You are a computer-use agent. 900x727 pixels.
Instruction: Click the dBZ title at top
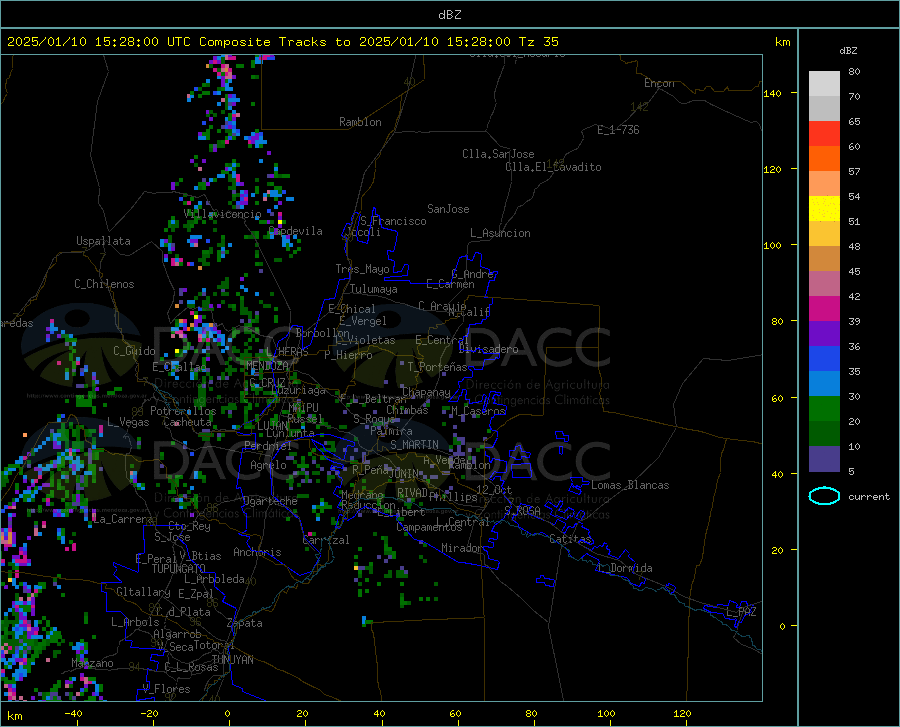click(449, 15)
